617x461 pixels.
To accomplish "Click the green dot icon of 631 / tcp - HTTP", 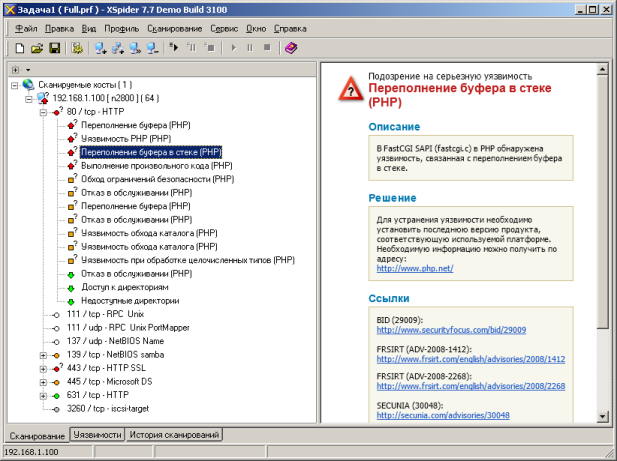I will pyautogui.click(x=56, y=396).
